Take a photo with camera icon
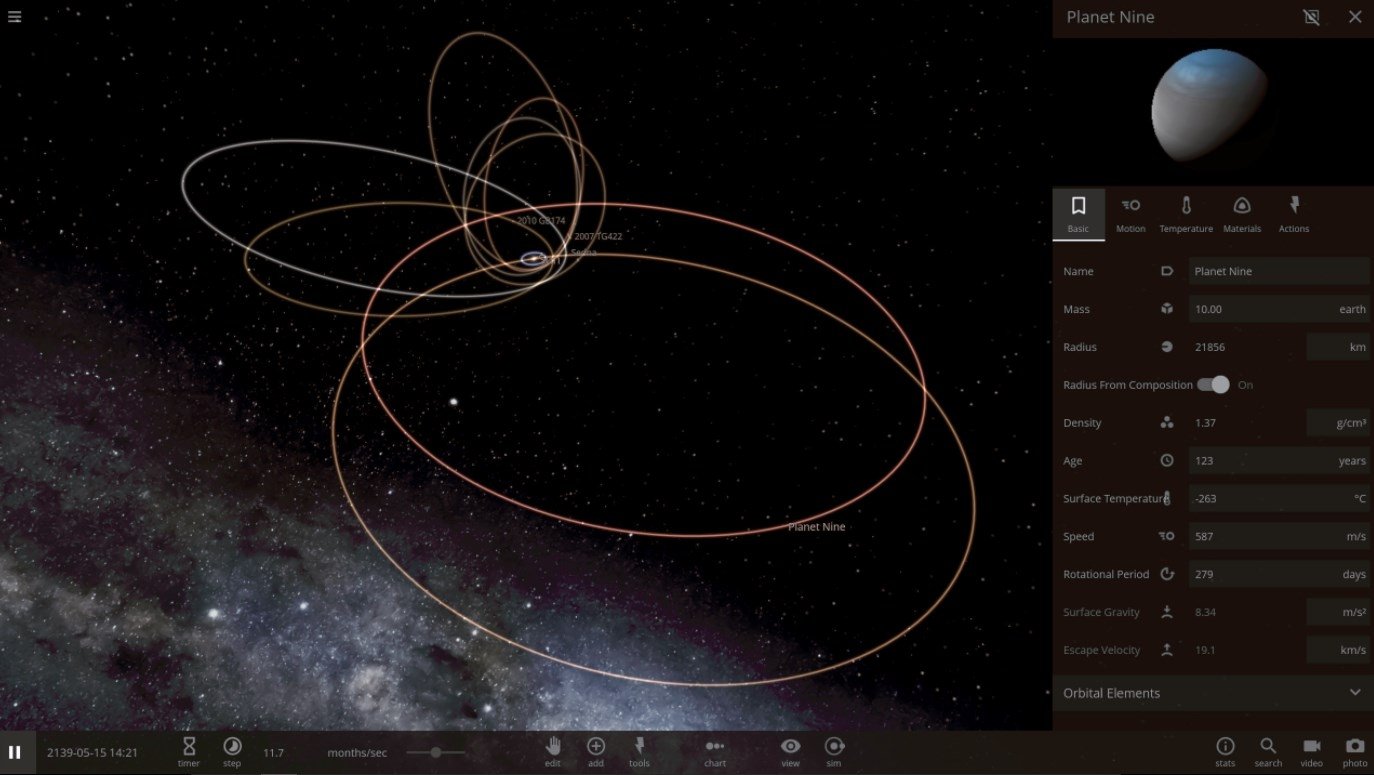Image resolution: width=1374 pixels, height=775 pixels. point(1355,751)
